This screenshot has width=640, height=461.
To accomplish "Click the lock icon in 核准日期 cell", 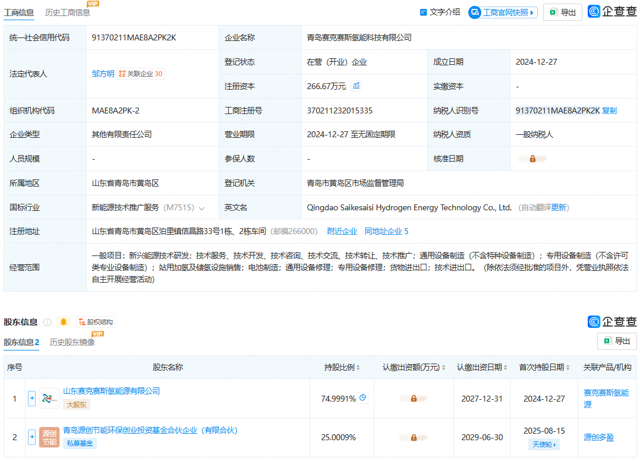I will (x=533, y=159).
